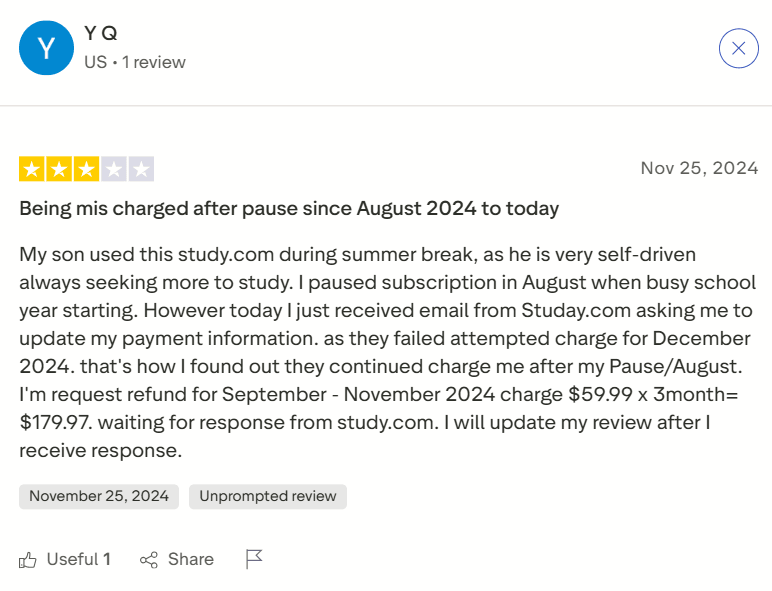Image resolution: width=772 pixels, height=591 pixels.
Task: Click the 'Share' label text
Action: 190,559
